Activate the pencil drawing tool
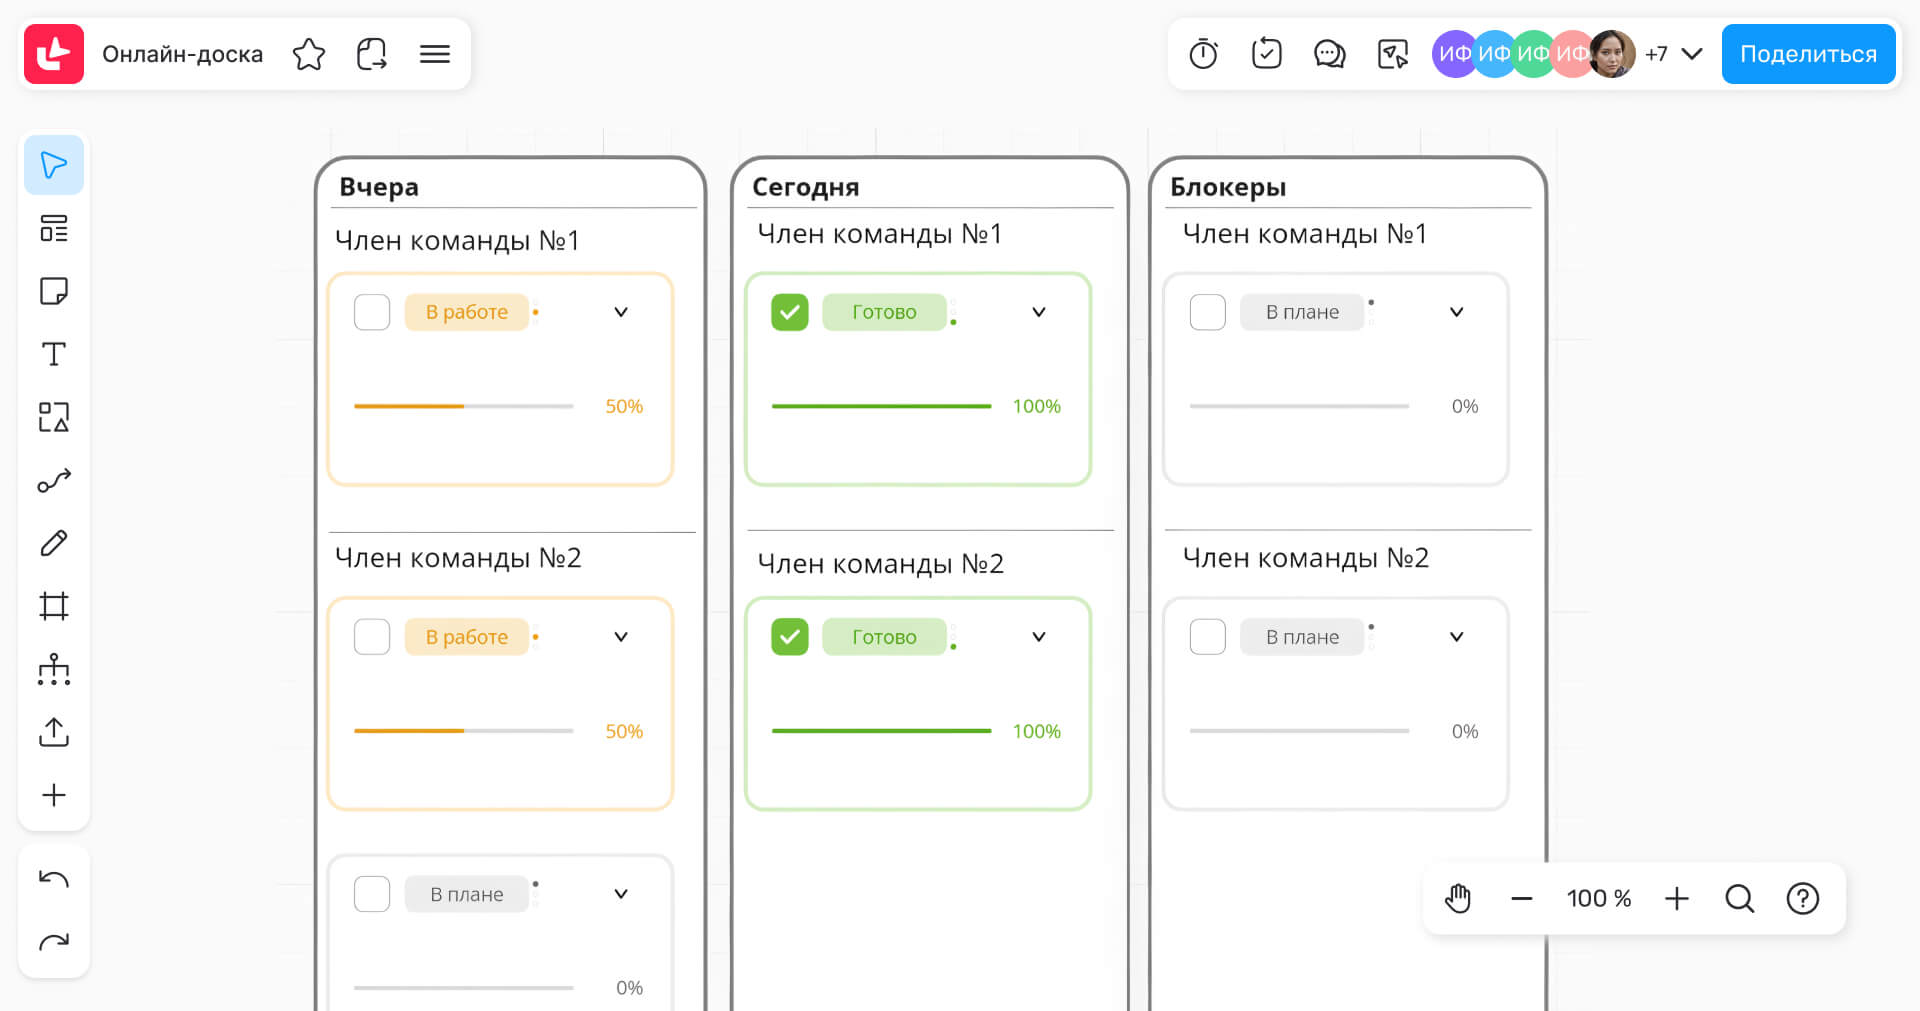Image resolution: width=1920 pixels, height=1011 pixels. click(x=54, y=543)
